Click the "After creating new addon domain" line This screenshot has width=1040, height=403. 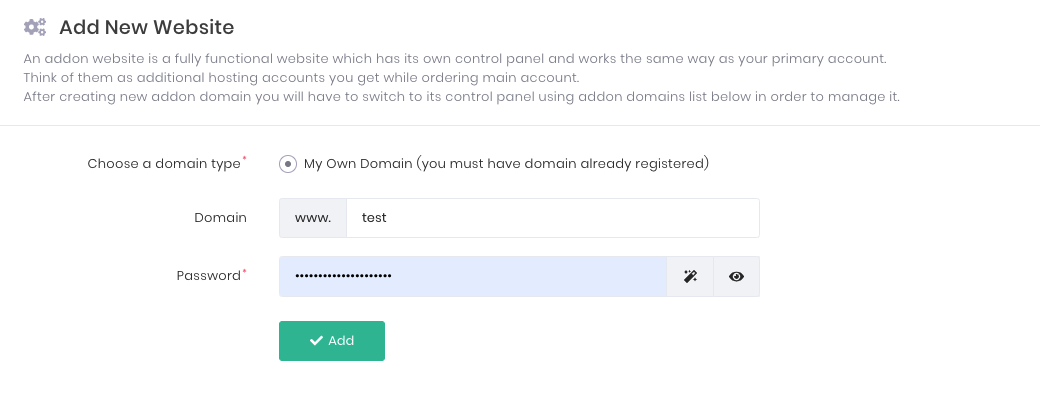coord(461,97)
